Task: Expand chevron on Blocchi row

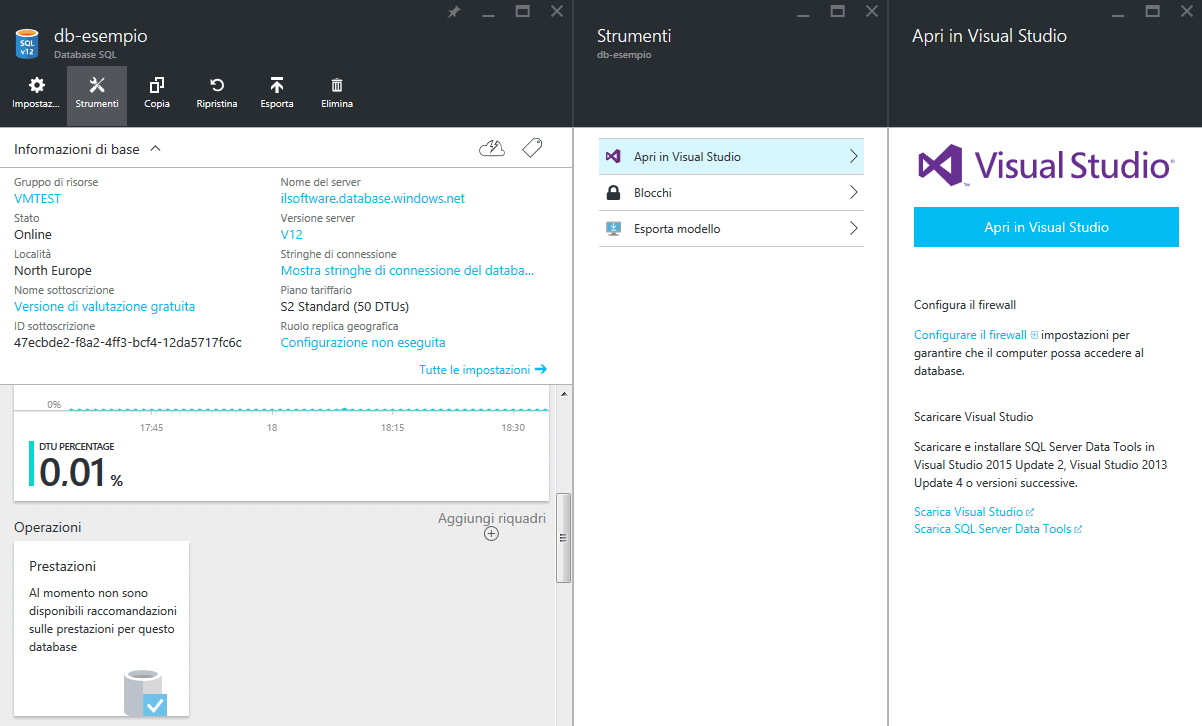Action: [853, 193]
